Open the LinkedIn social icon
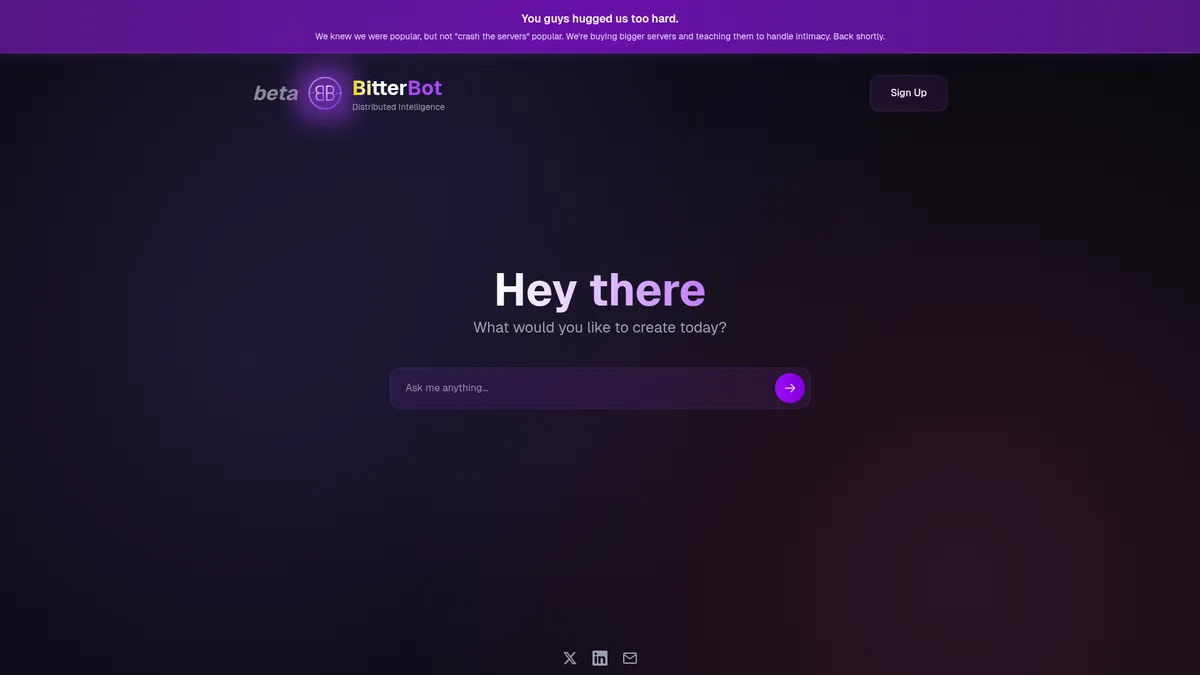Viewport: 1200px width, 675px height. [599, 657]
